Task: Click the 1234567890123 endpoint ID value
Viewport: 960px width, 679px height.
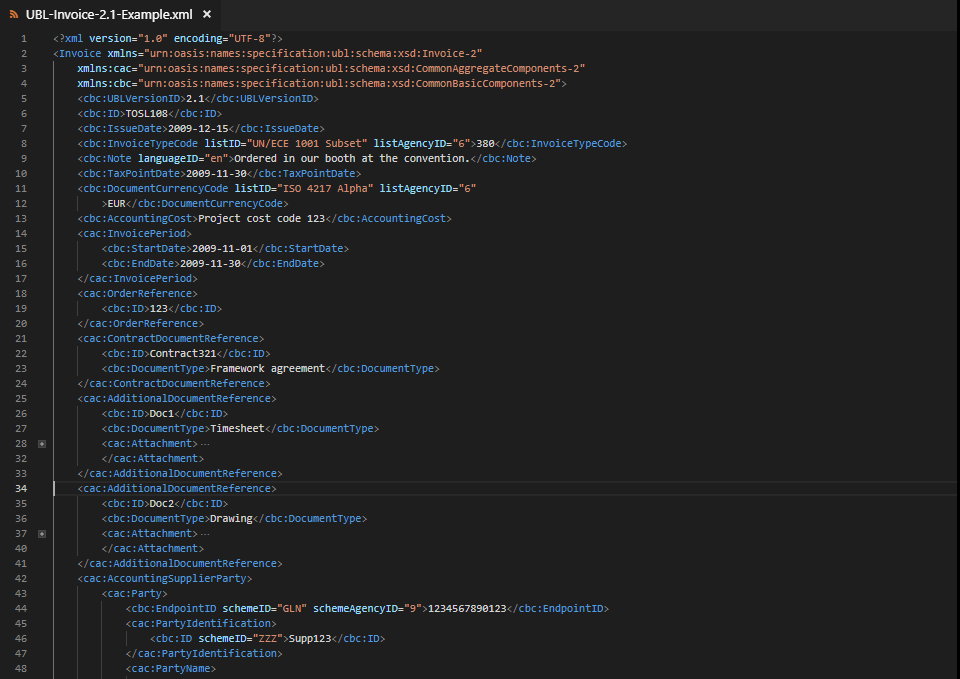Action: point(468,608)
